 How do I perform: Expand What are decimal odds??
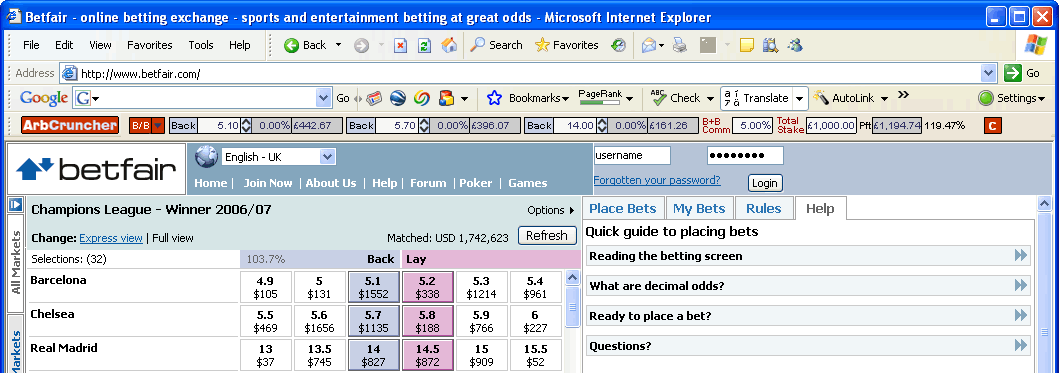pyautogui.click(x=808, y=286)
